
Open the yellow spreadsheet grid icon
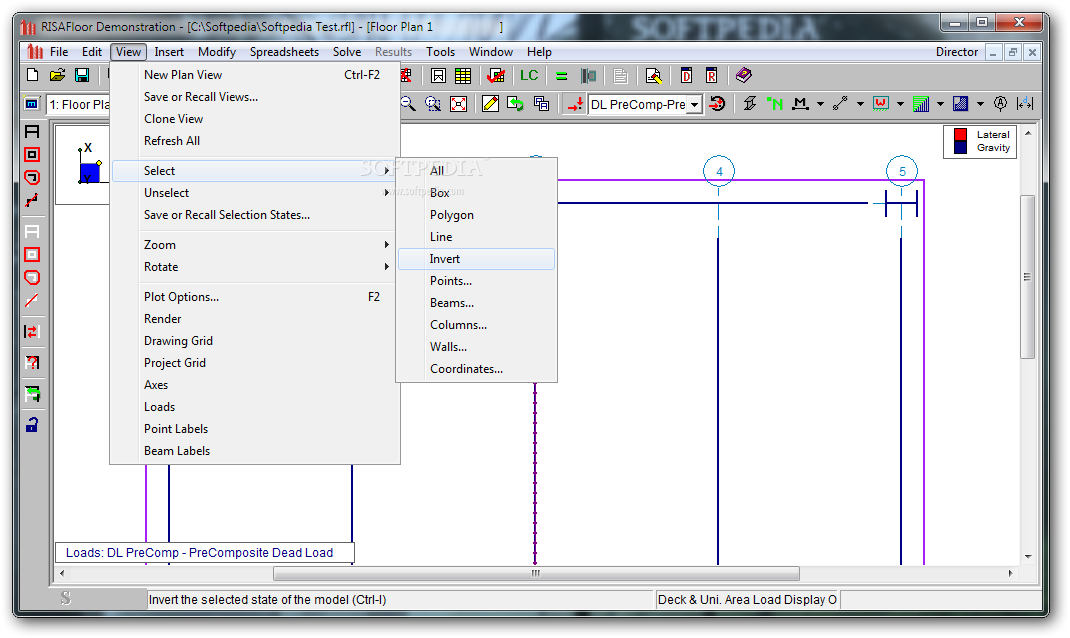click(463, 76)
